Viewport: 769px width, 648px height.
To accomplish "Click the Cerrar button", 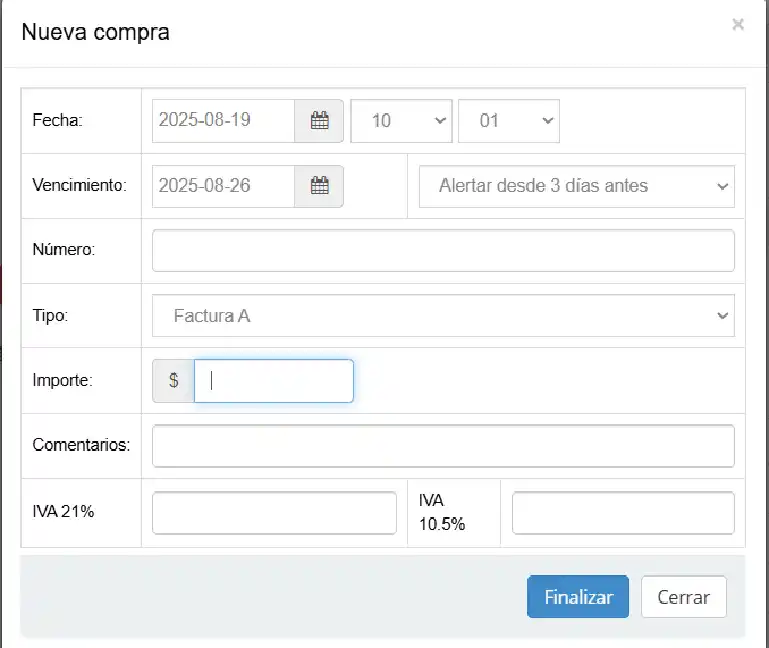I will [683, 597].
